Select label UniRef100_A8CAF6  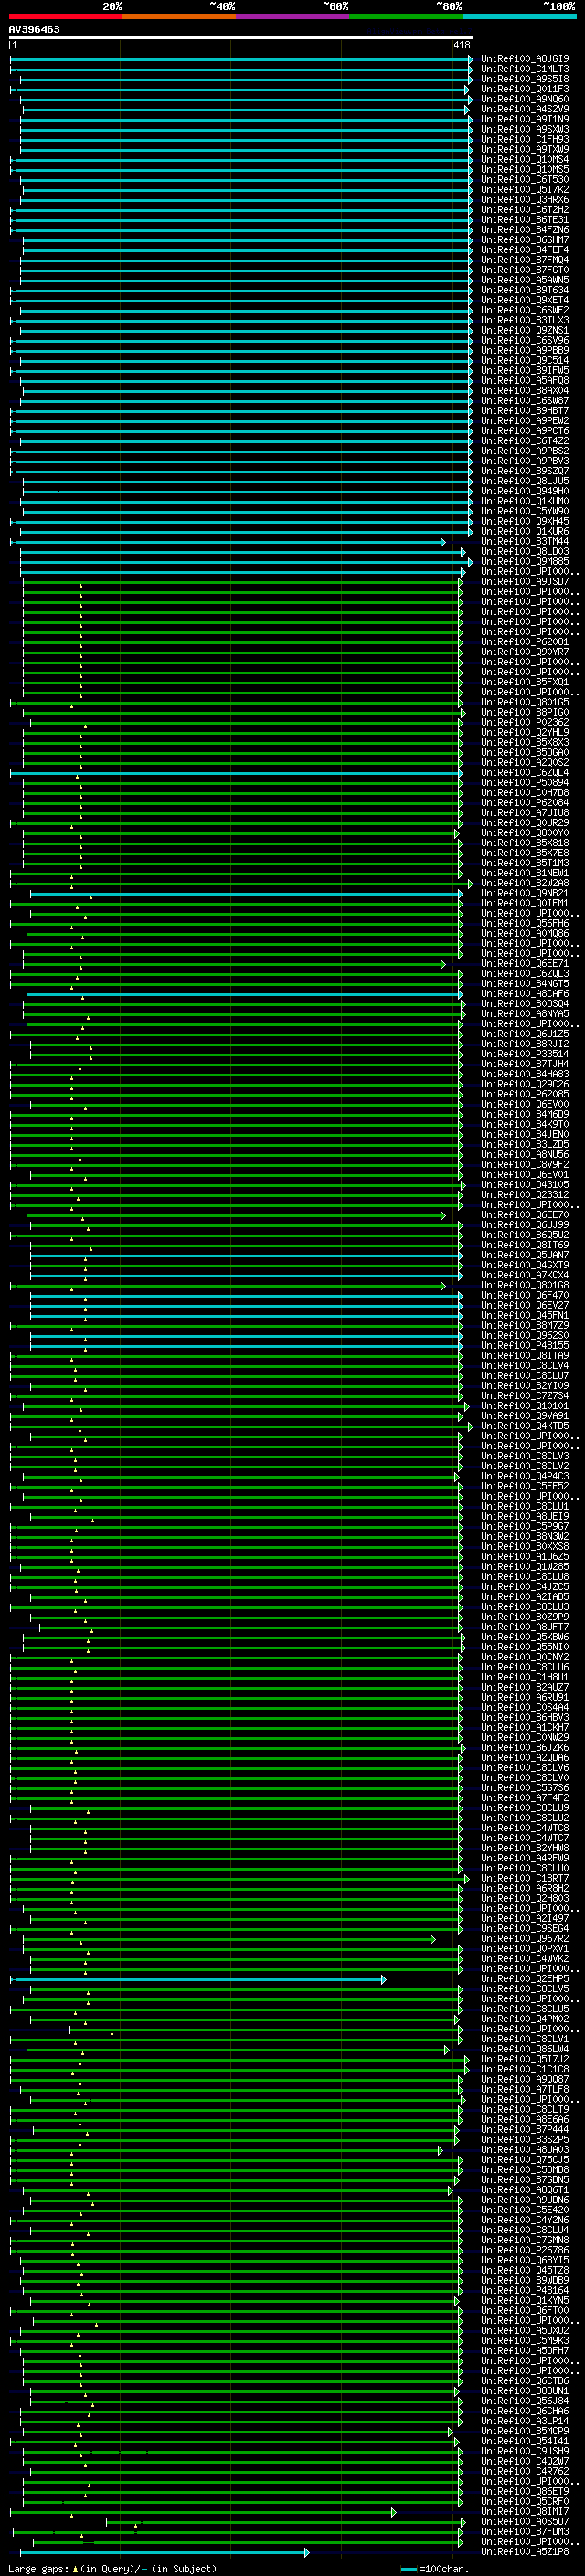pos(525,994)
